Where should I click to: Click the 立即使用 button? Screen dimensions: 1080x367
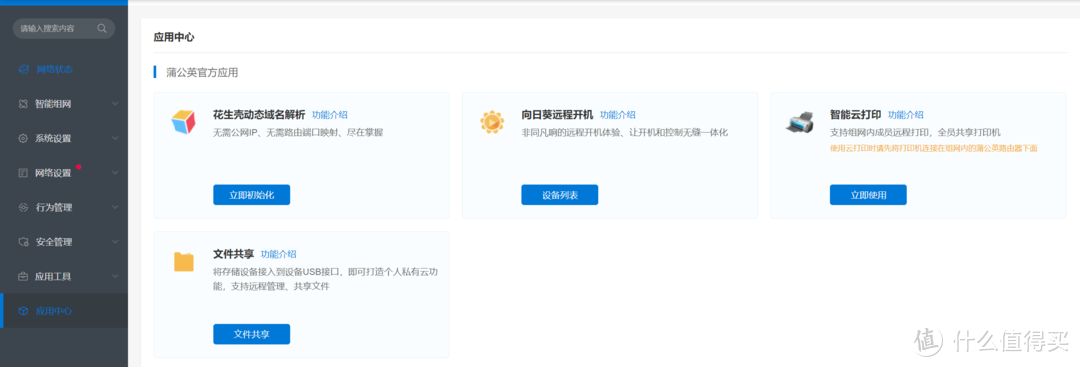coord(868,195)
